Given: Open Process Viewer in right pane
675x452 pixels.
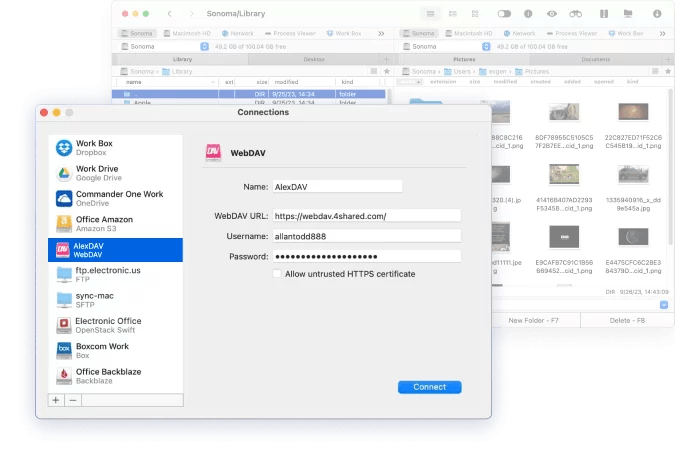Looking at the screenshot, I should [x=572, y=33].
